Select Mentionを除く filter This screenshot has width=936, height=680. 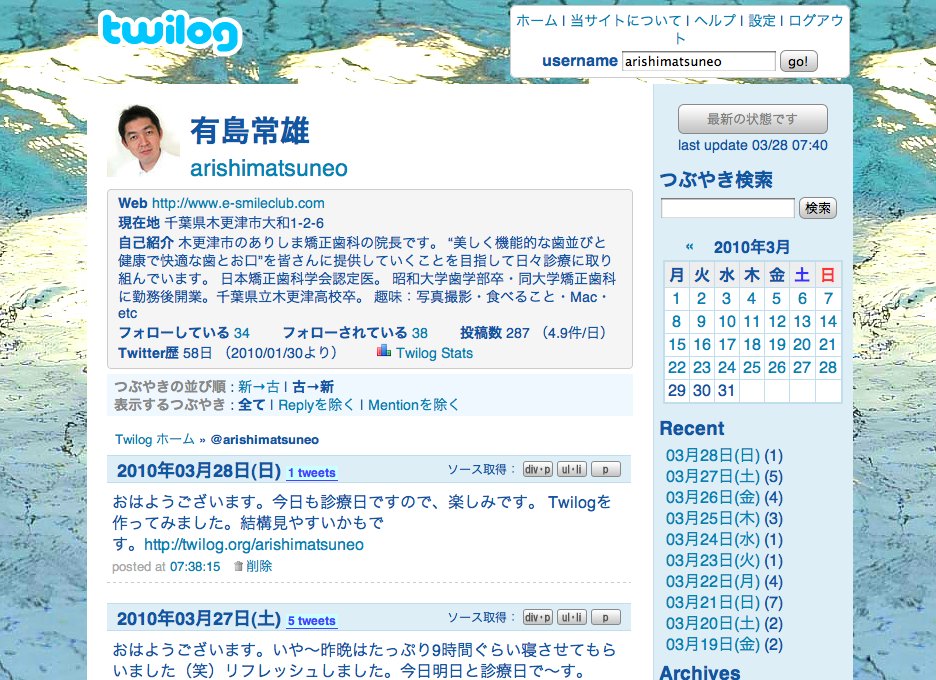[x=414, y=405]
